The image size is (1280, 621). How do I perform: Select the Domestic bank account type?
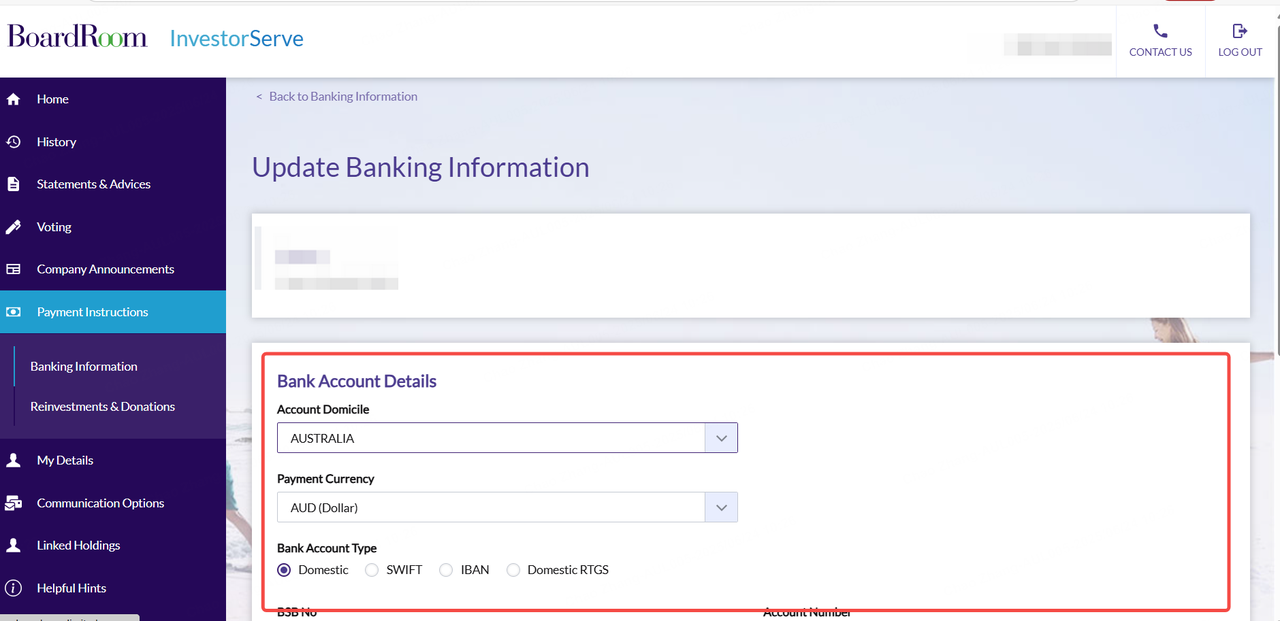(285, 570)
